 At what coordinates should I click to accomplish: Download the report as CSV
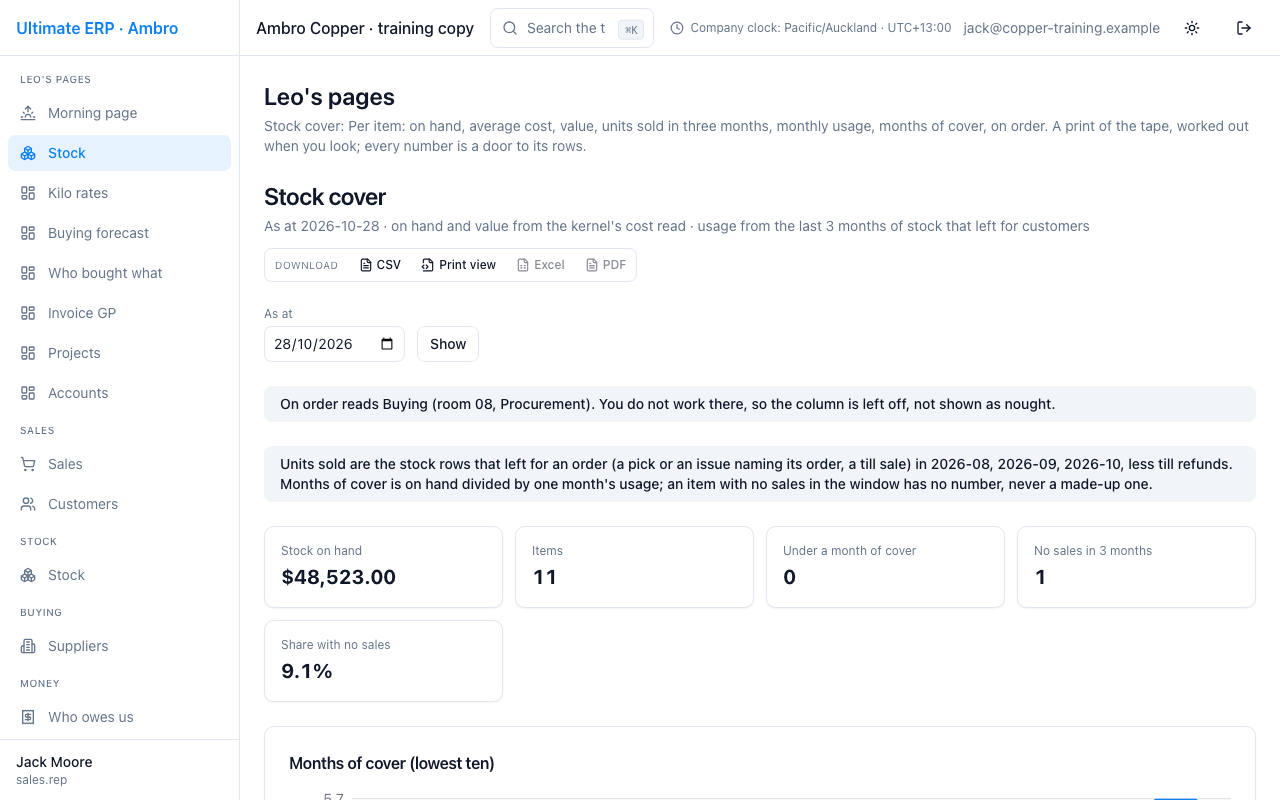380,265
